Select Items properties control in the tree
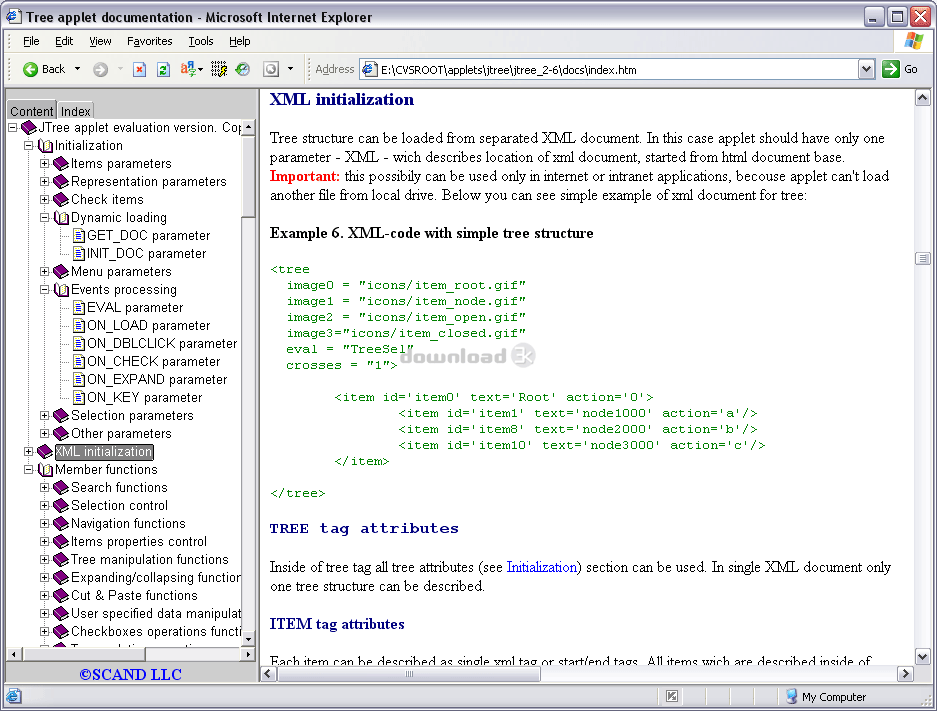This screenshot has width=937, height=711. (139, 542)
